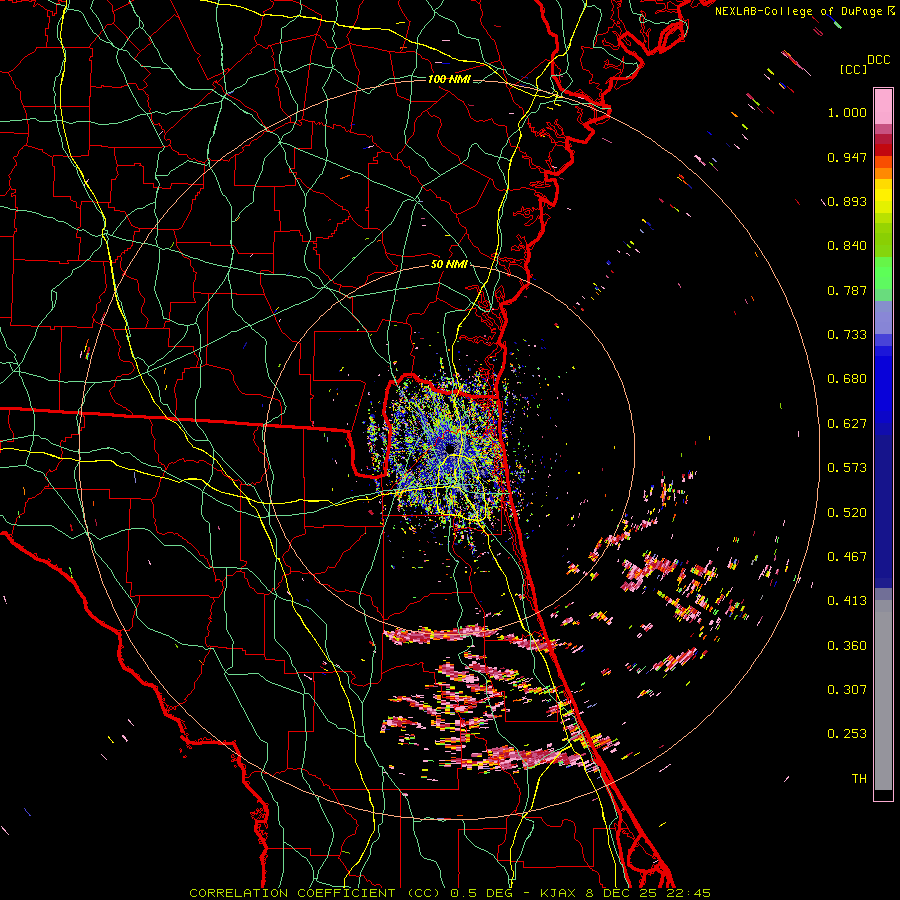Screen dimensions: 900x900
Task: Click the 0.733 scale value
Action: pyautogui.click(x=847, y=335)
